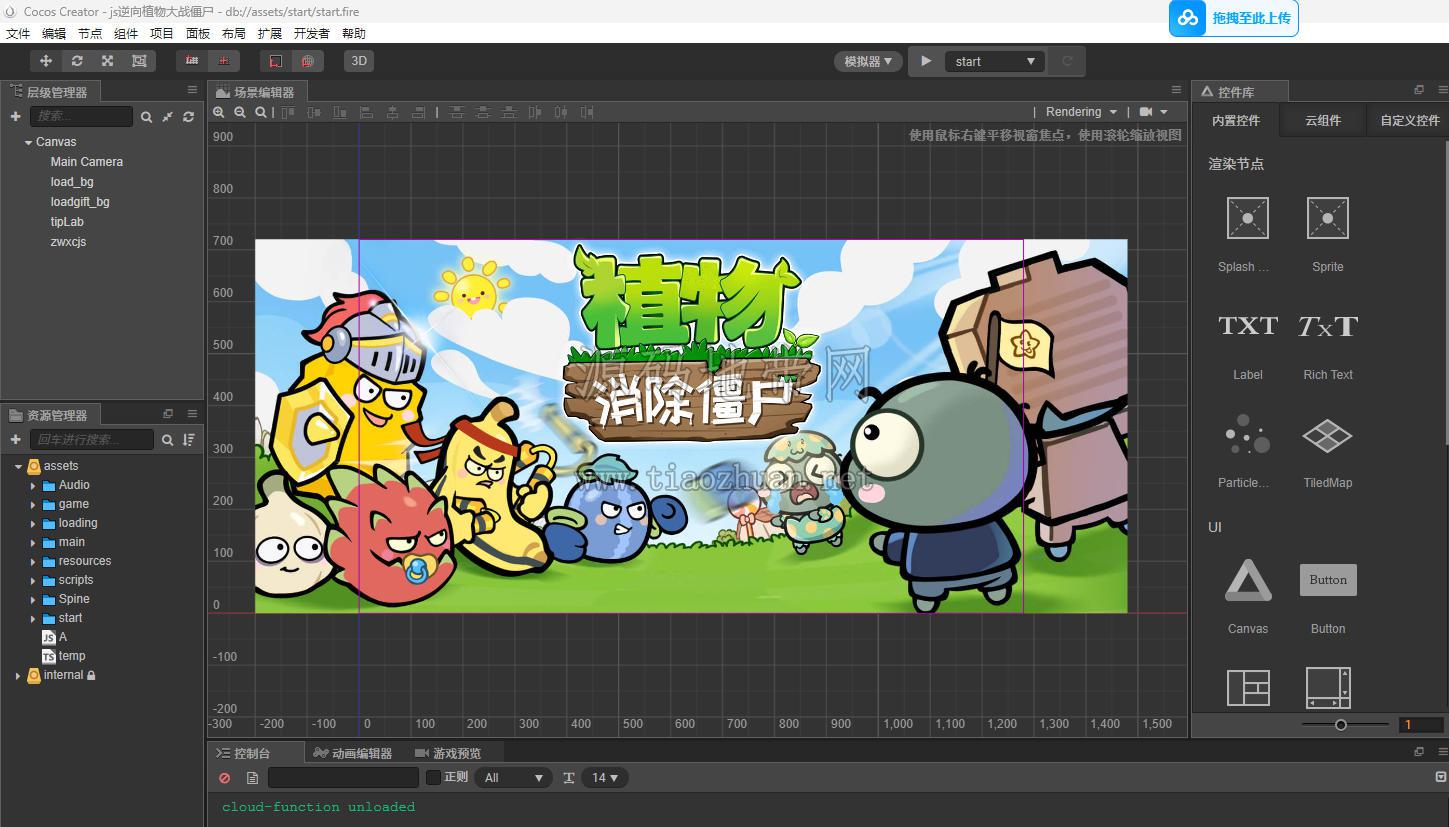The image size is (1449, 827).
Task: Pick the Button widget
Action: [1328, 597]
